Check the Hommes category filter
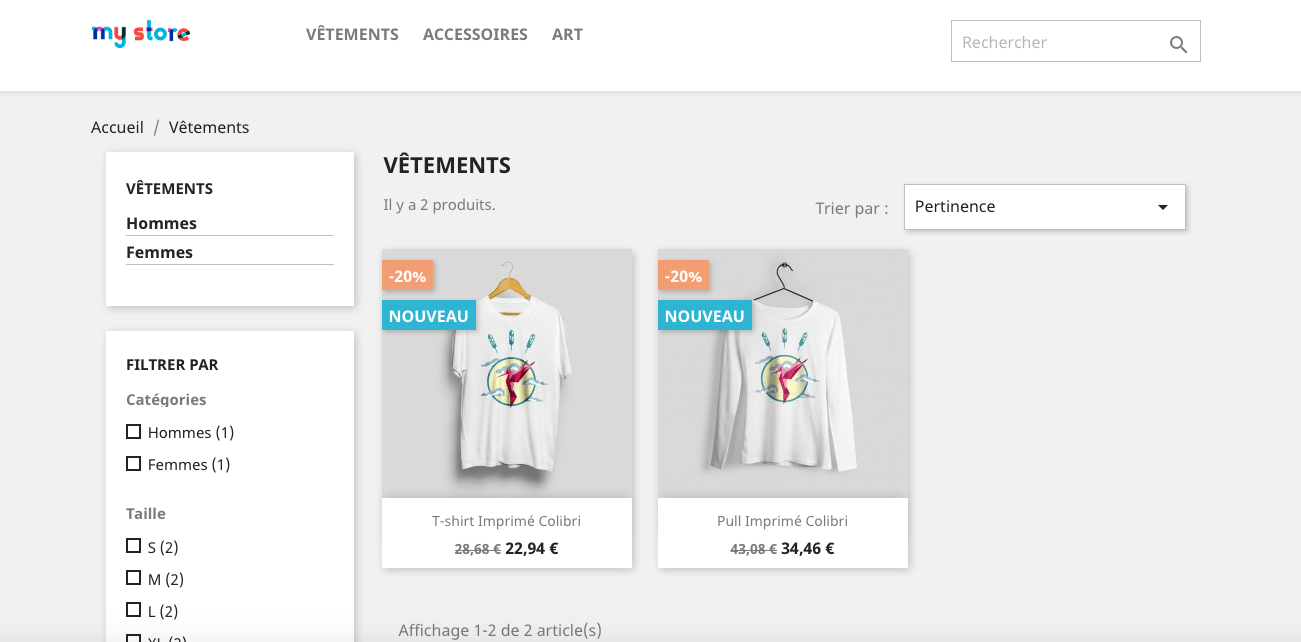The width and height of the screenshot is (1301, 642). 133,432
